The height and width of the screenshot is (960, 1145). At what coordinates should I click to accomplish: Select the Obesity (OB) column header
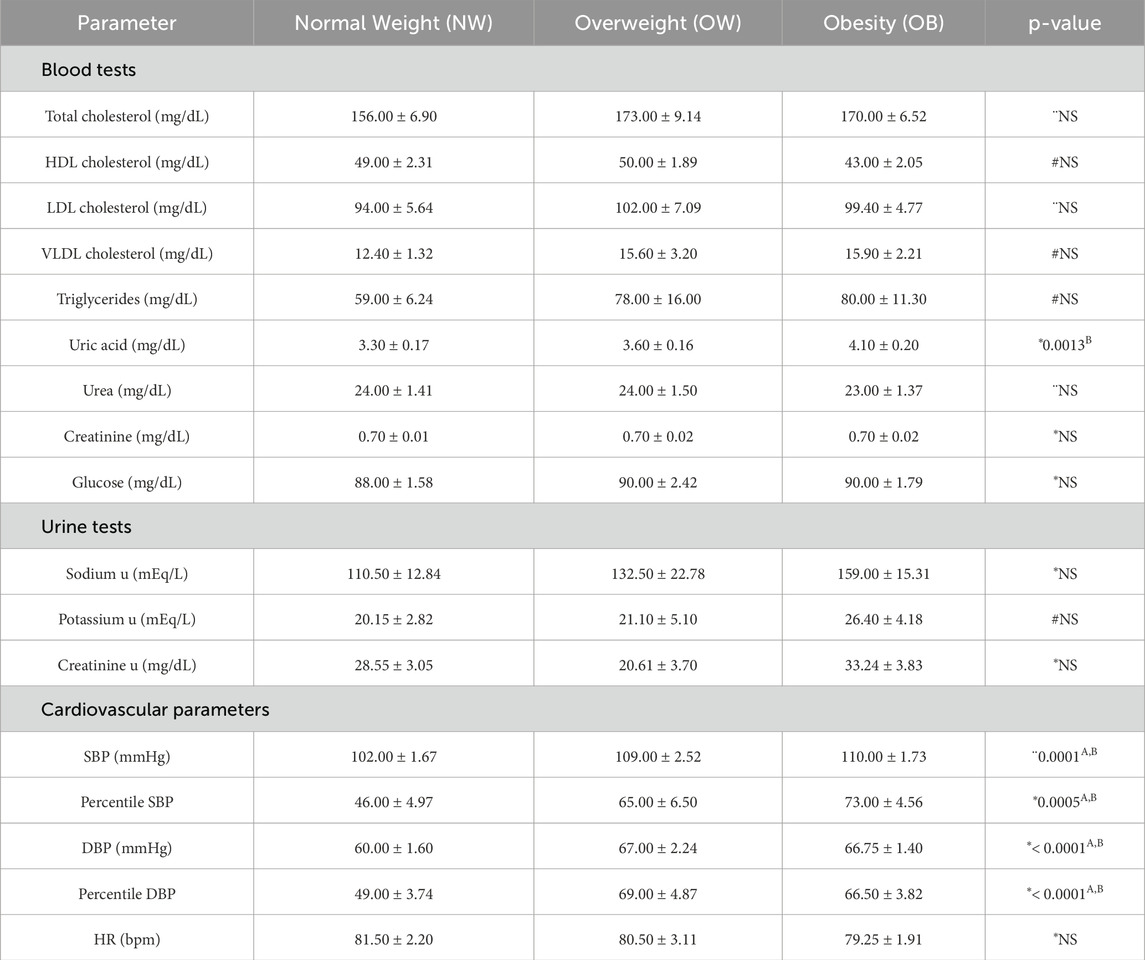pyautogui.click(x=883, y=23)
